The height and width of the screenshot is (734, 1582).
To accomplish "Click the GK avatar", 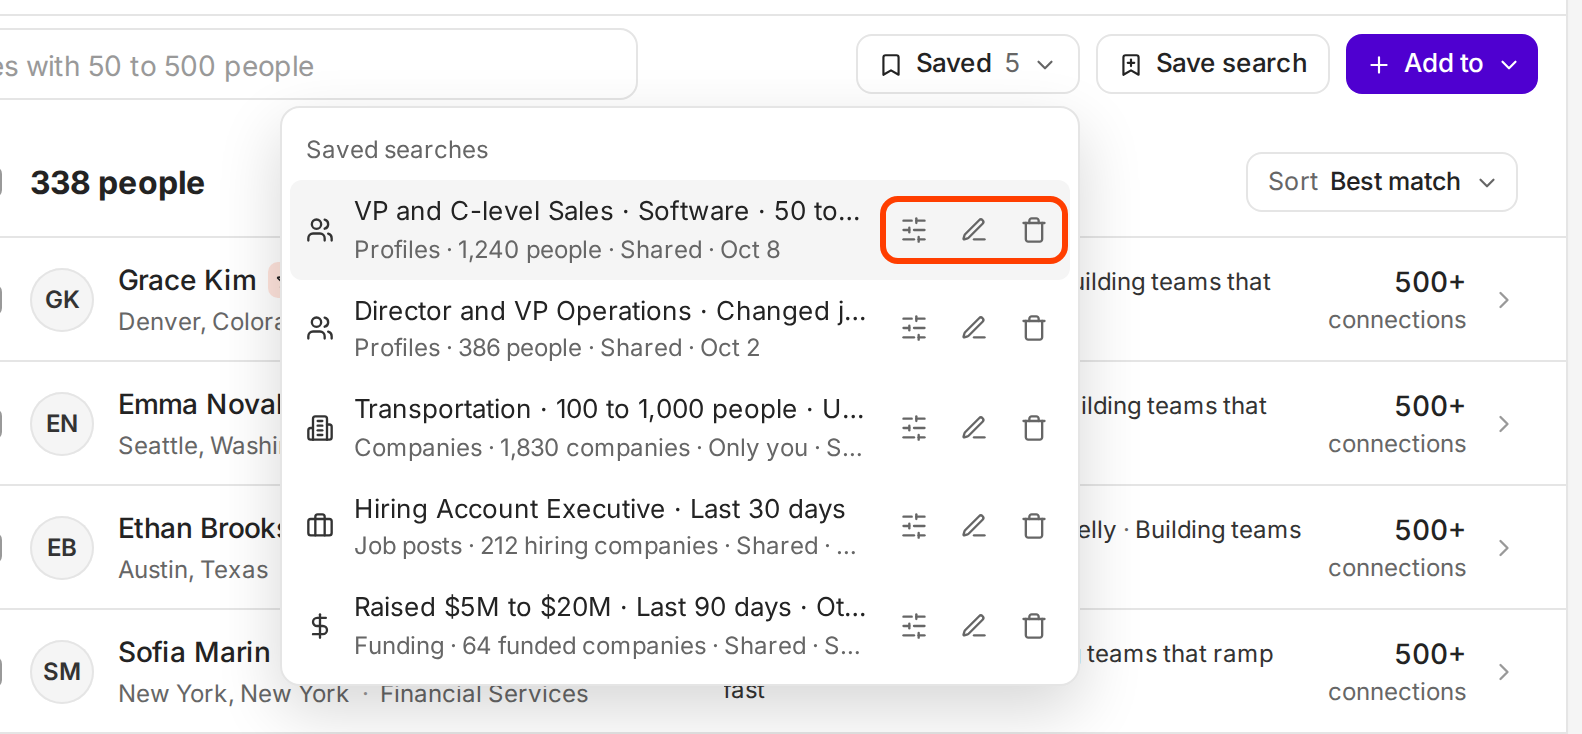I will pos(62,300).
